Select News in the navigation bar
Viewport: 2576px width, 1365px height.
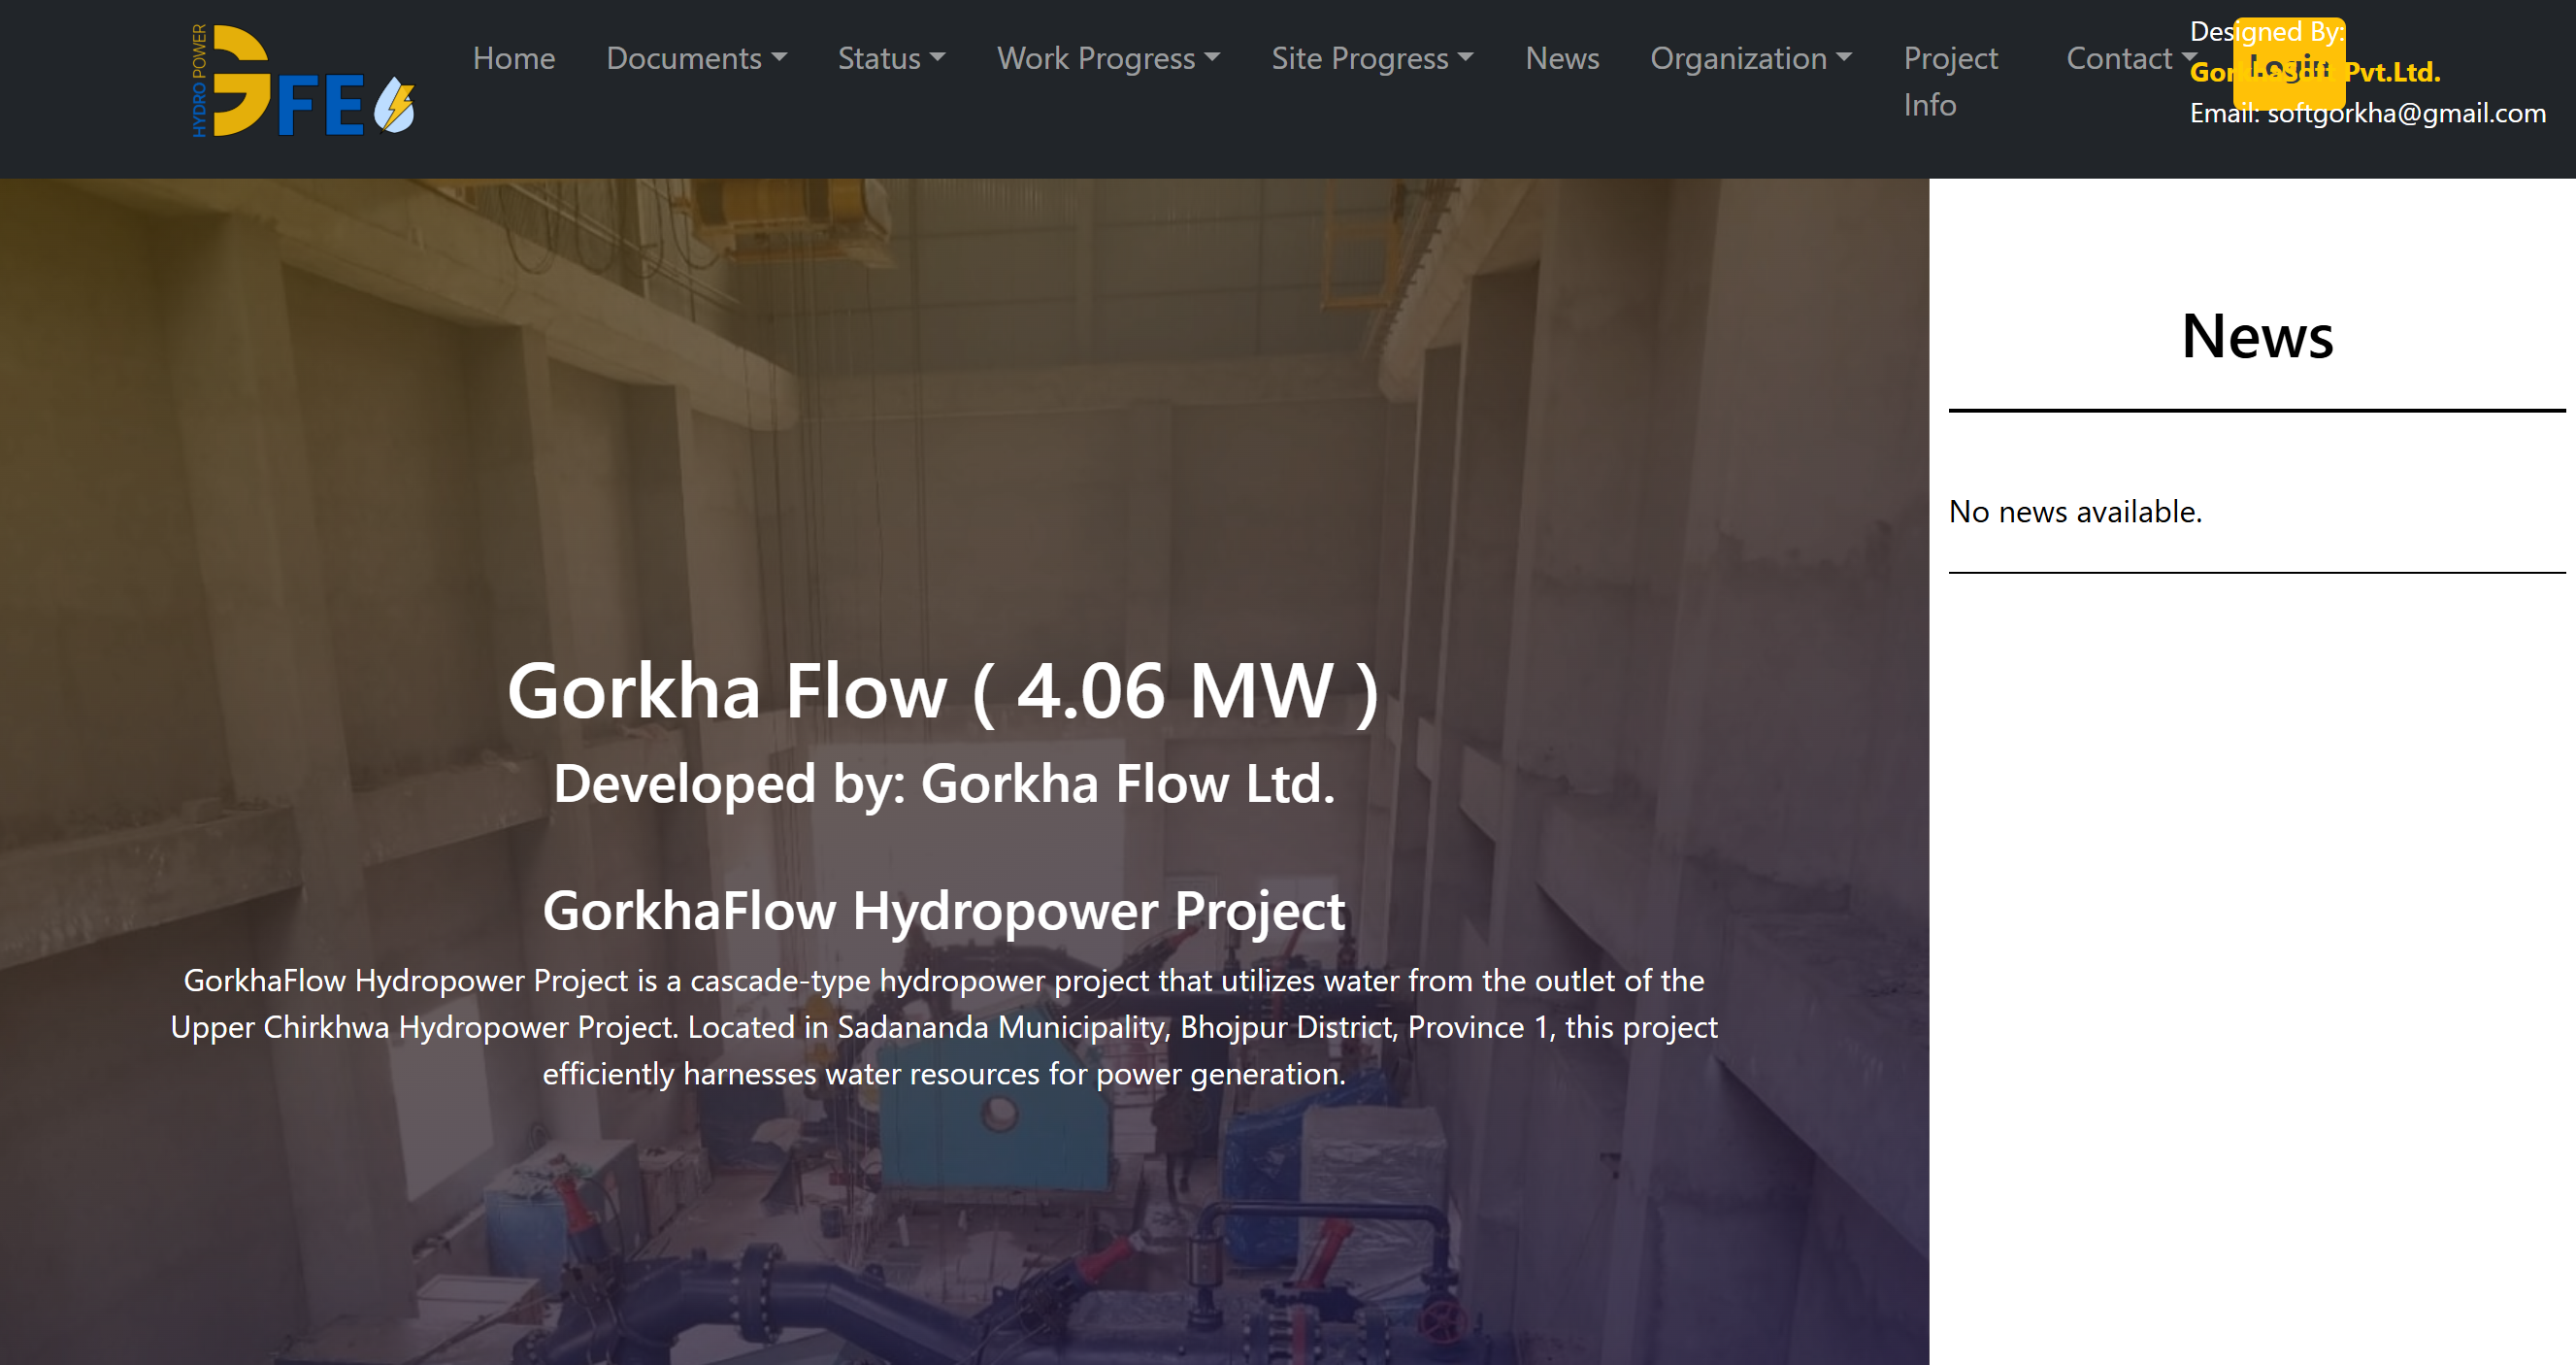(1561, 58)
